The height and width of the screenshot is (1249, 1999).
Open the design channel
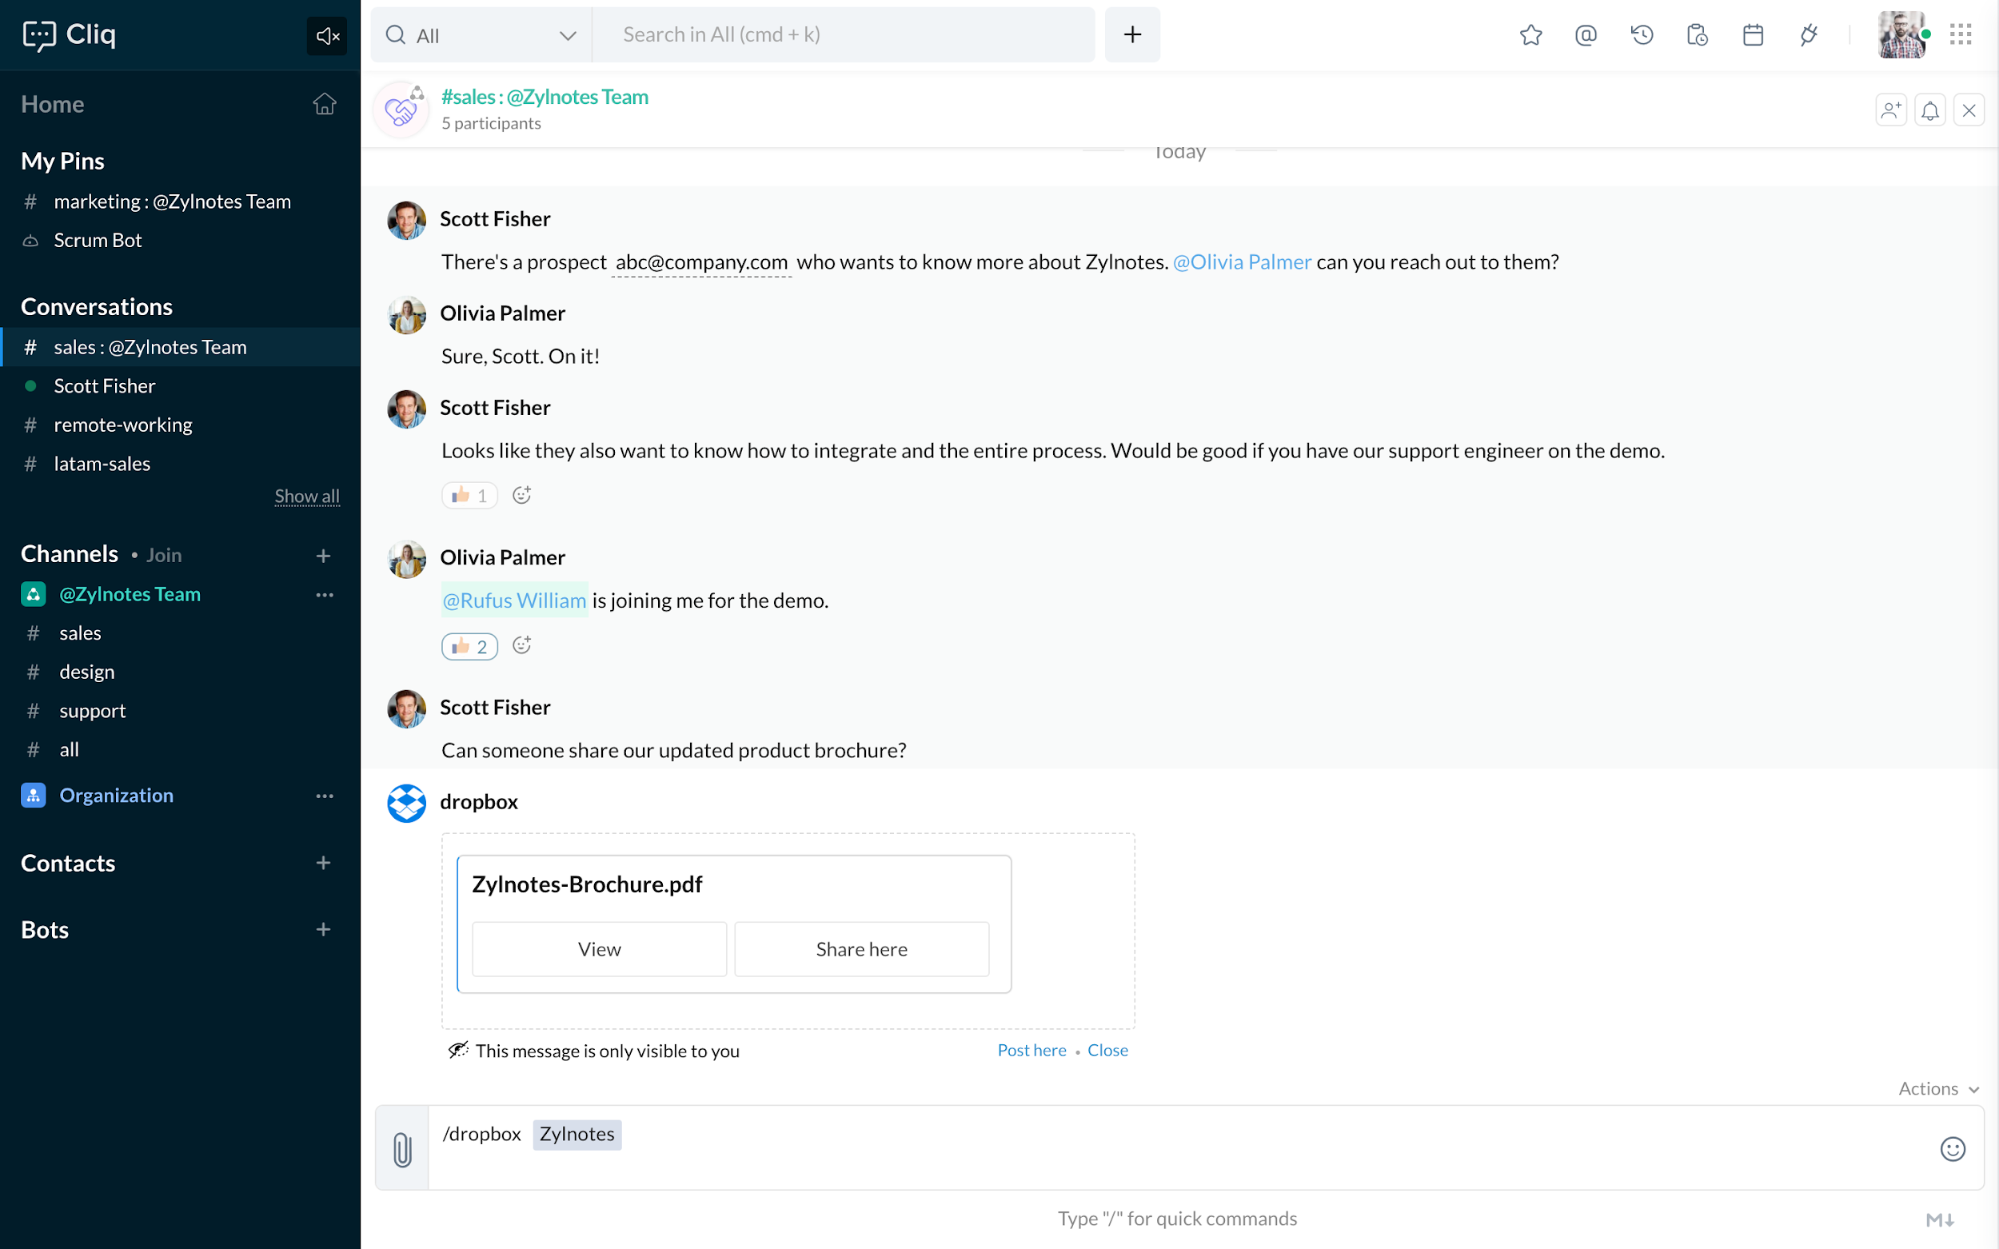(87, 672)
